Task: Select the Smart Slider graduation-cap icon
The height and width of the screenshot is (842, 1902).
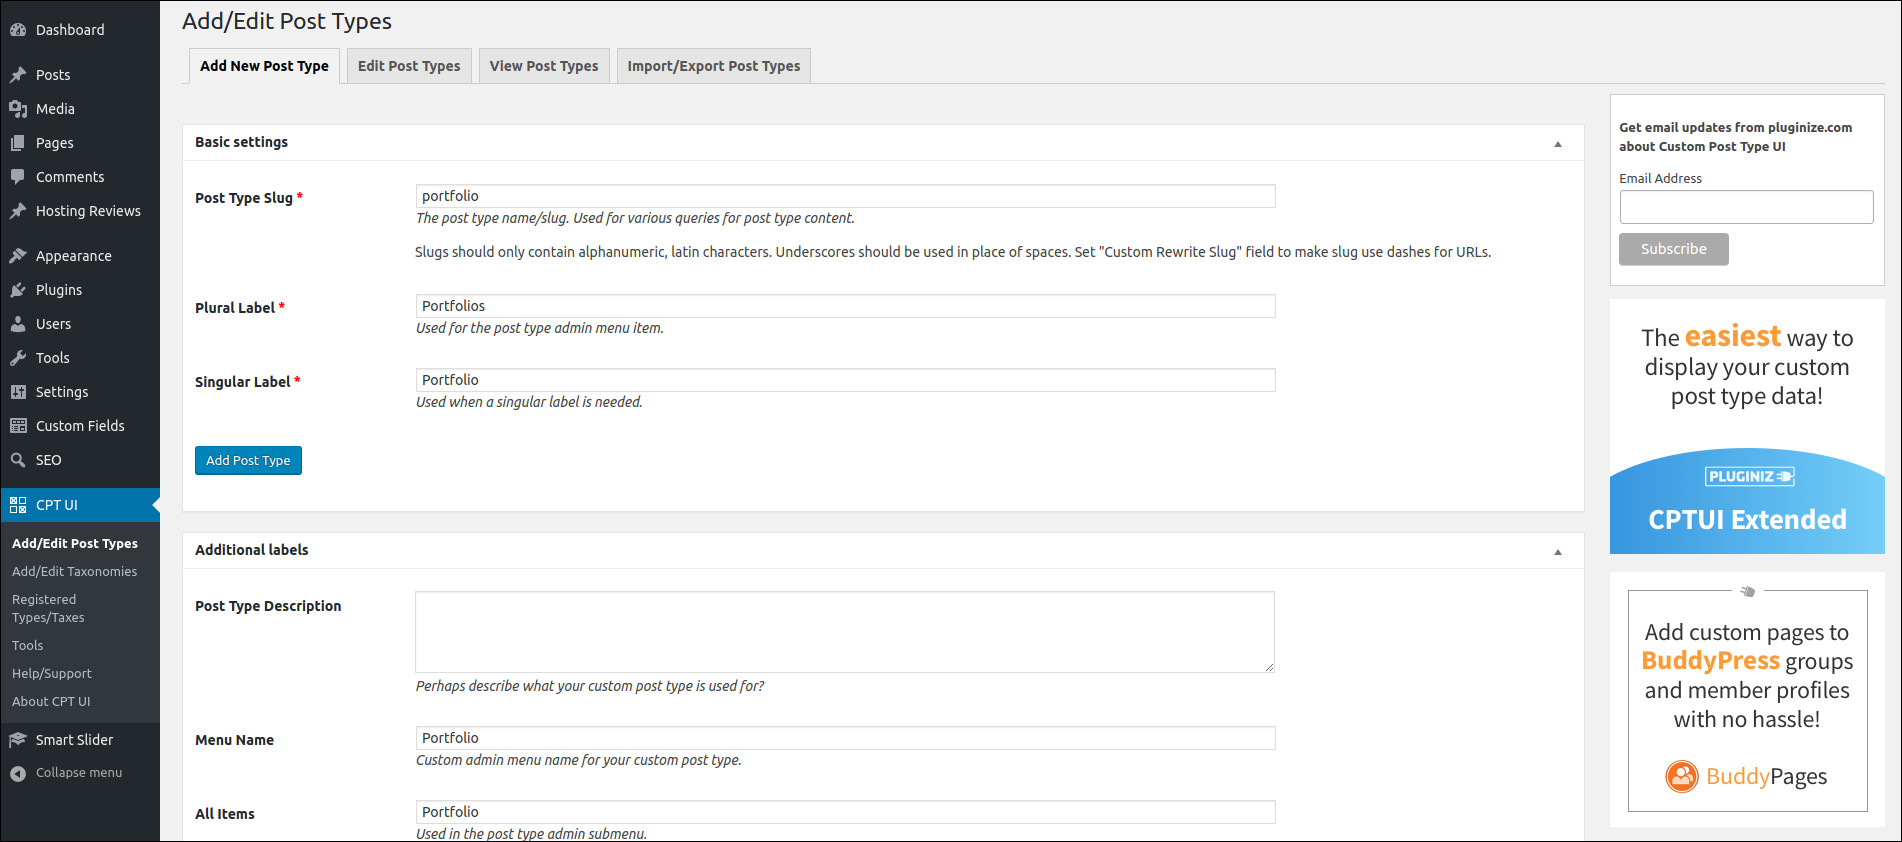Action: tap(18, 740)
